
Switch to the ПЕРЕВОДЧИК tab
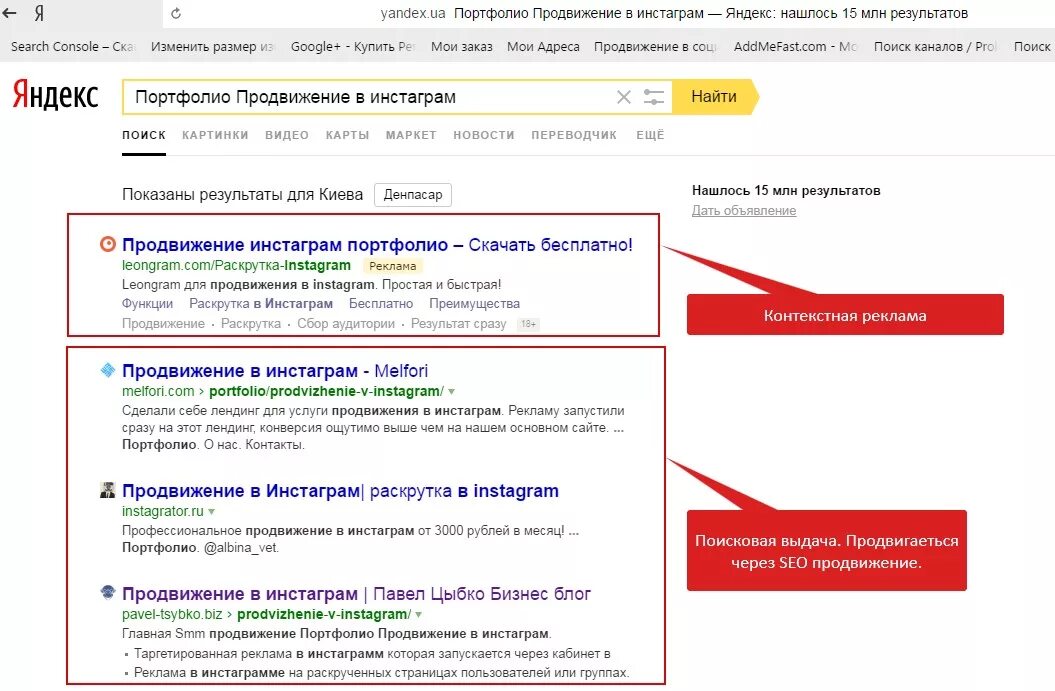coord(574,135)
